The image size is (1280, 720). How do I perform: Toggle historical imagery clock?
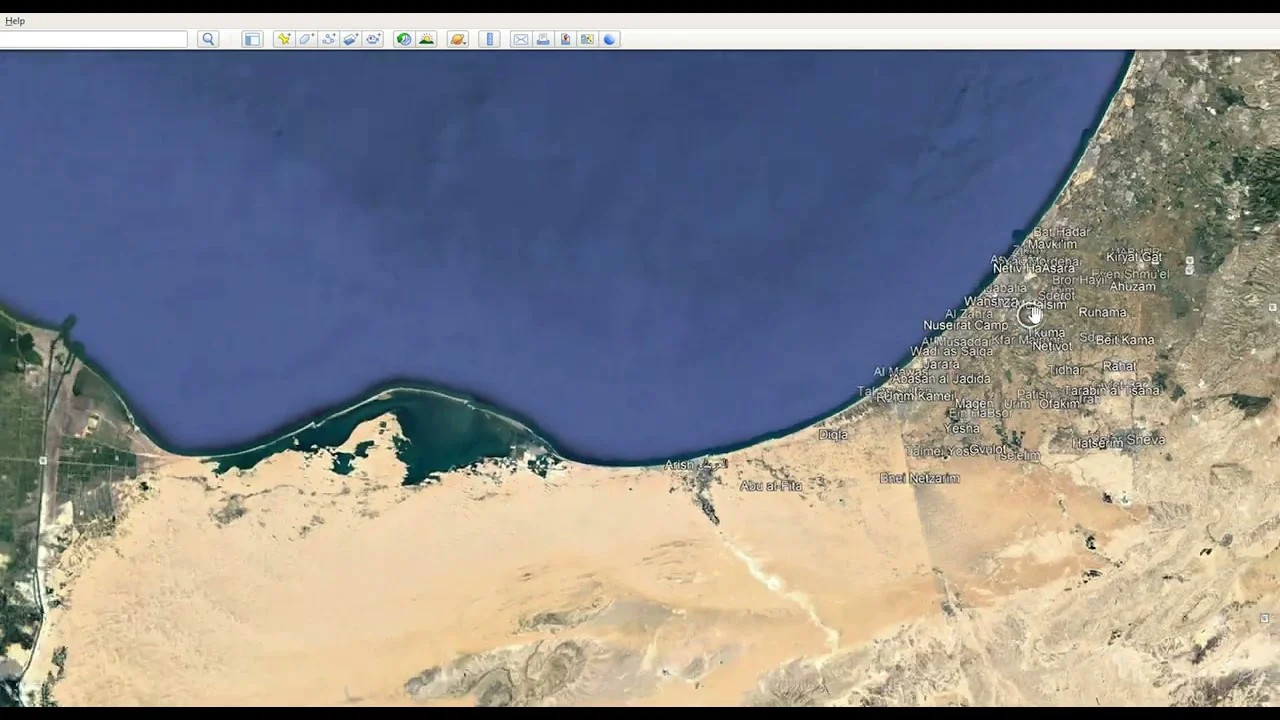coord(403,39)
